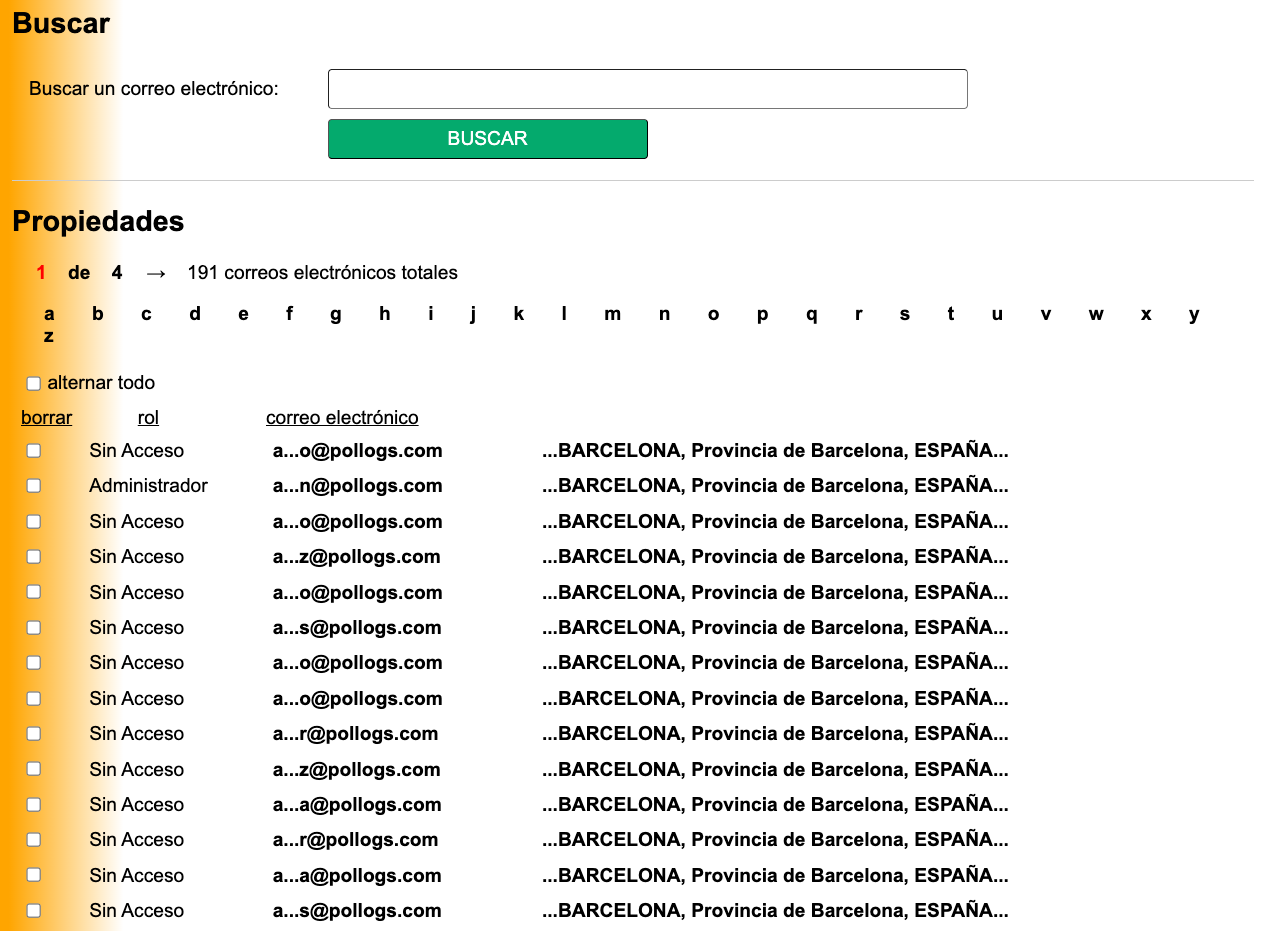The image size is (1267, 931).
Task: Click the 'borrar' column header
Action: tap(46, 417)
